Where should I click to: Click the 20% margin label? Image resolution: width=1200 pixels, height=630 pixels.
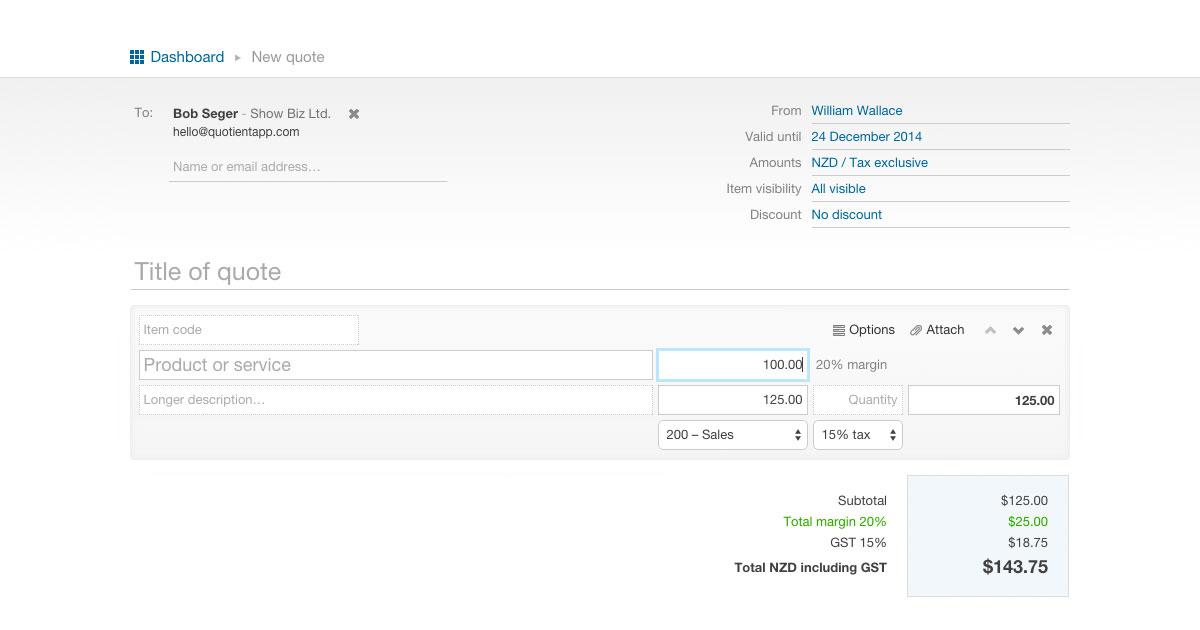851,365
